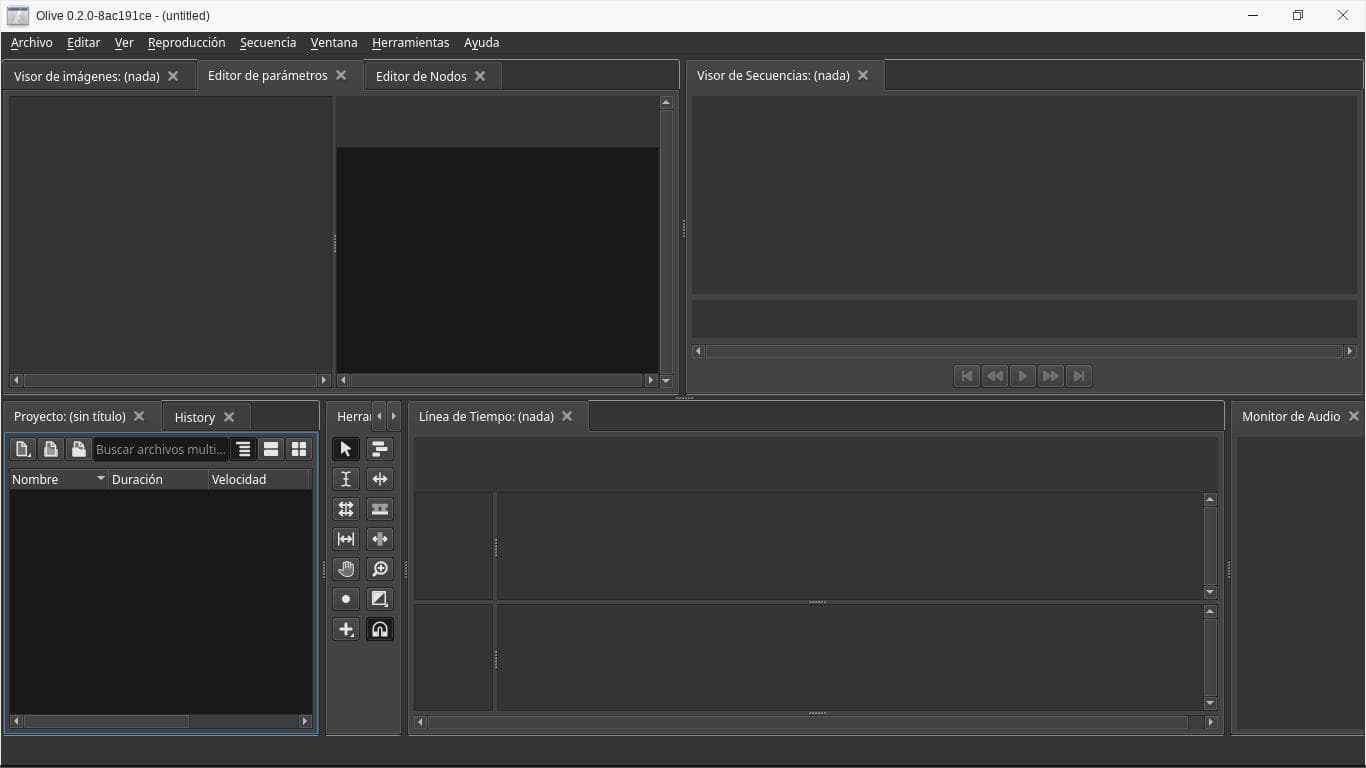
Task: Click the Go to end playback button
Action: [x=1078, y=376]
